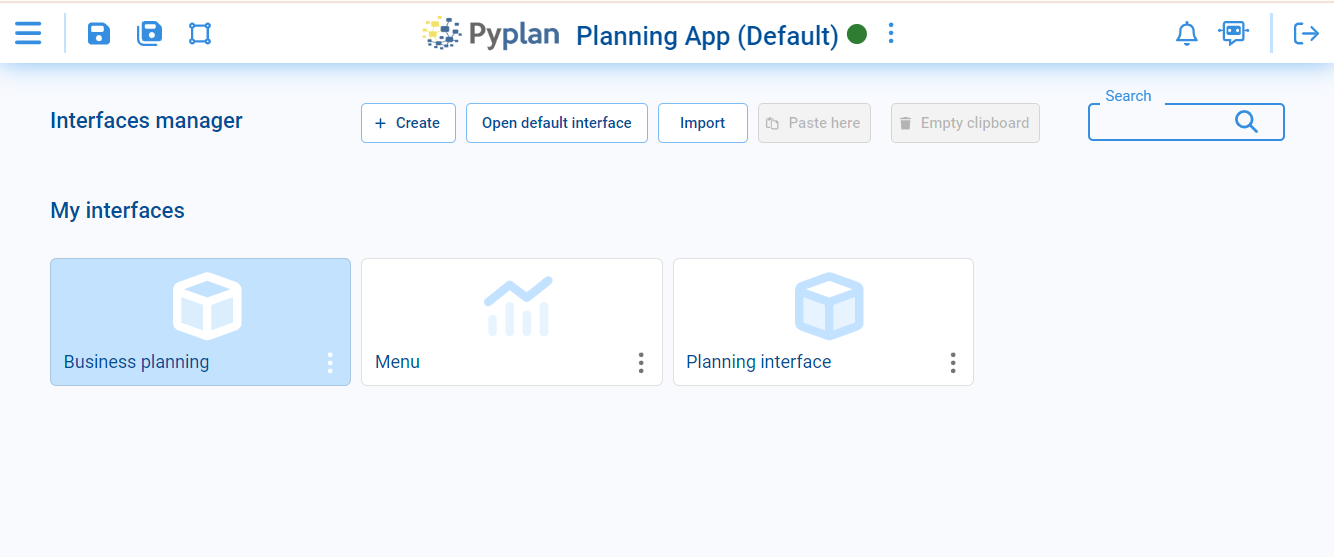Click the Import button
The image size is (1334, 557).
(702, 123)
